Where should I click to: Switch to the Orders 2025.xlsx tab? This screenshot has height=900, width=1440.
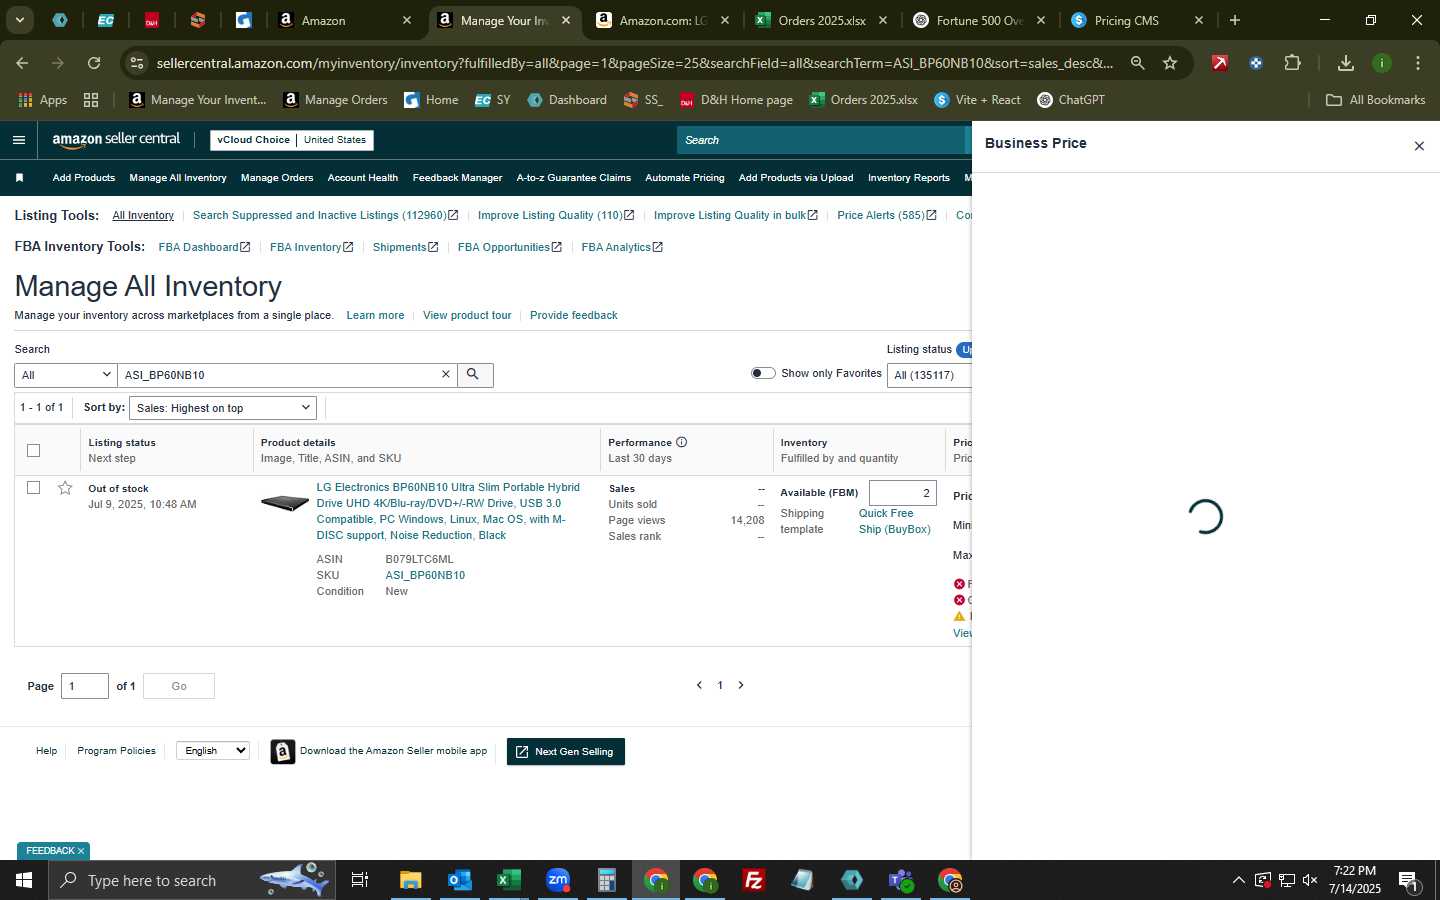coord(820,20)
